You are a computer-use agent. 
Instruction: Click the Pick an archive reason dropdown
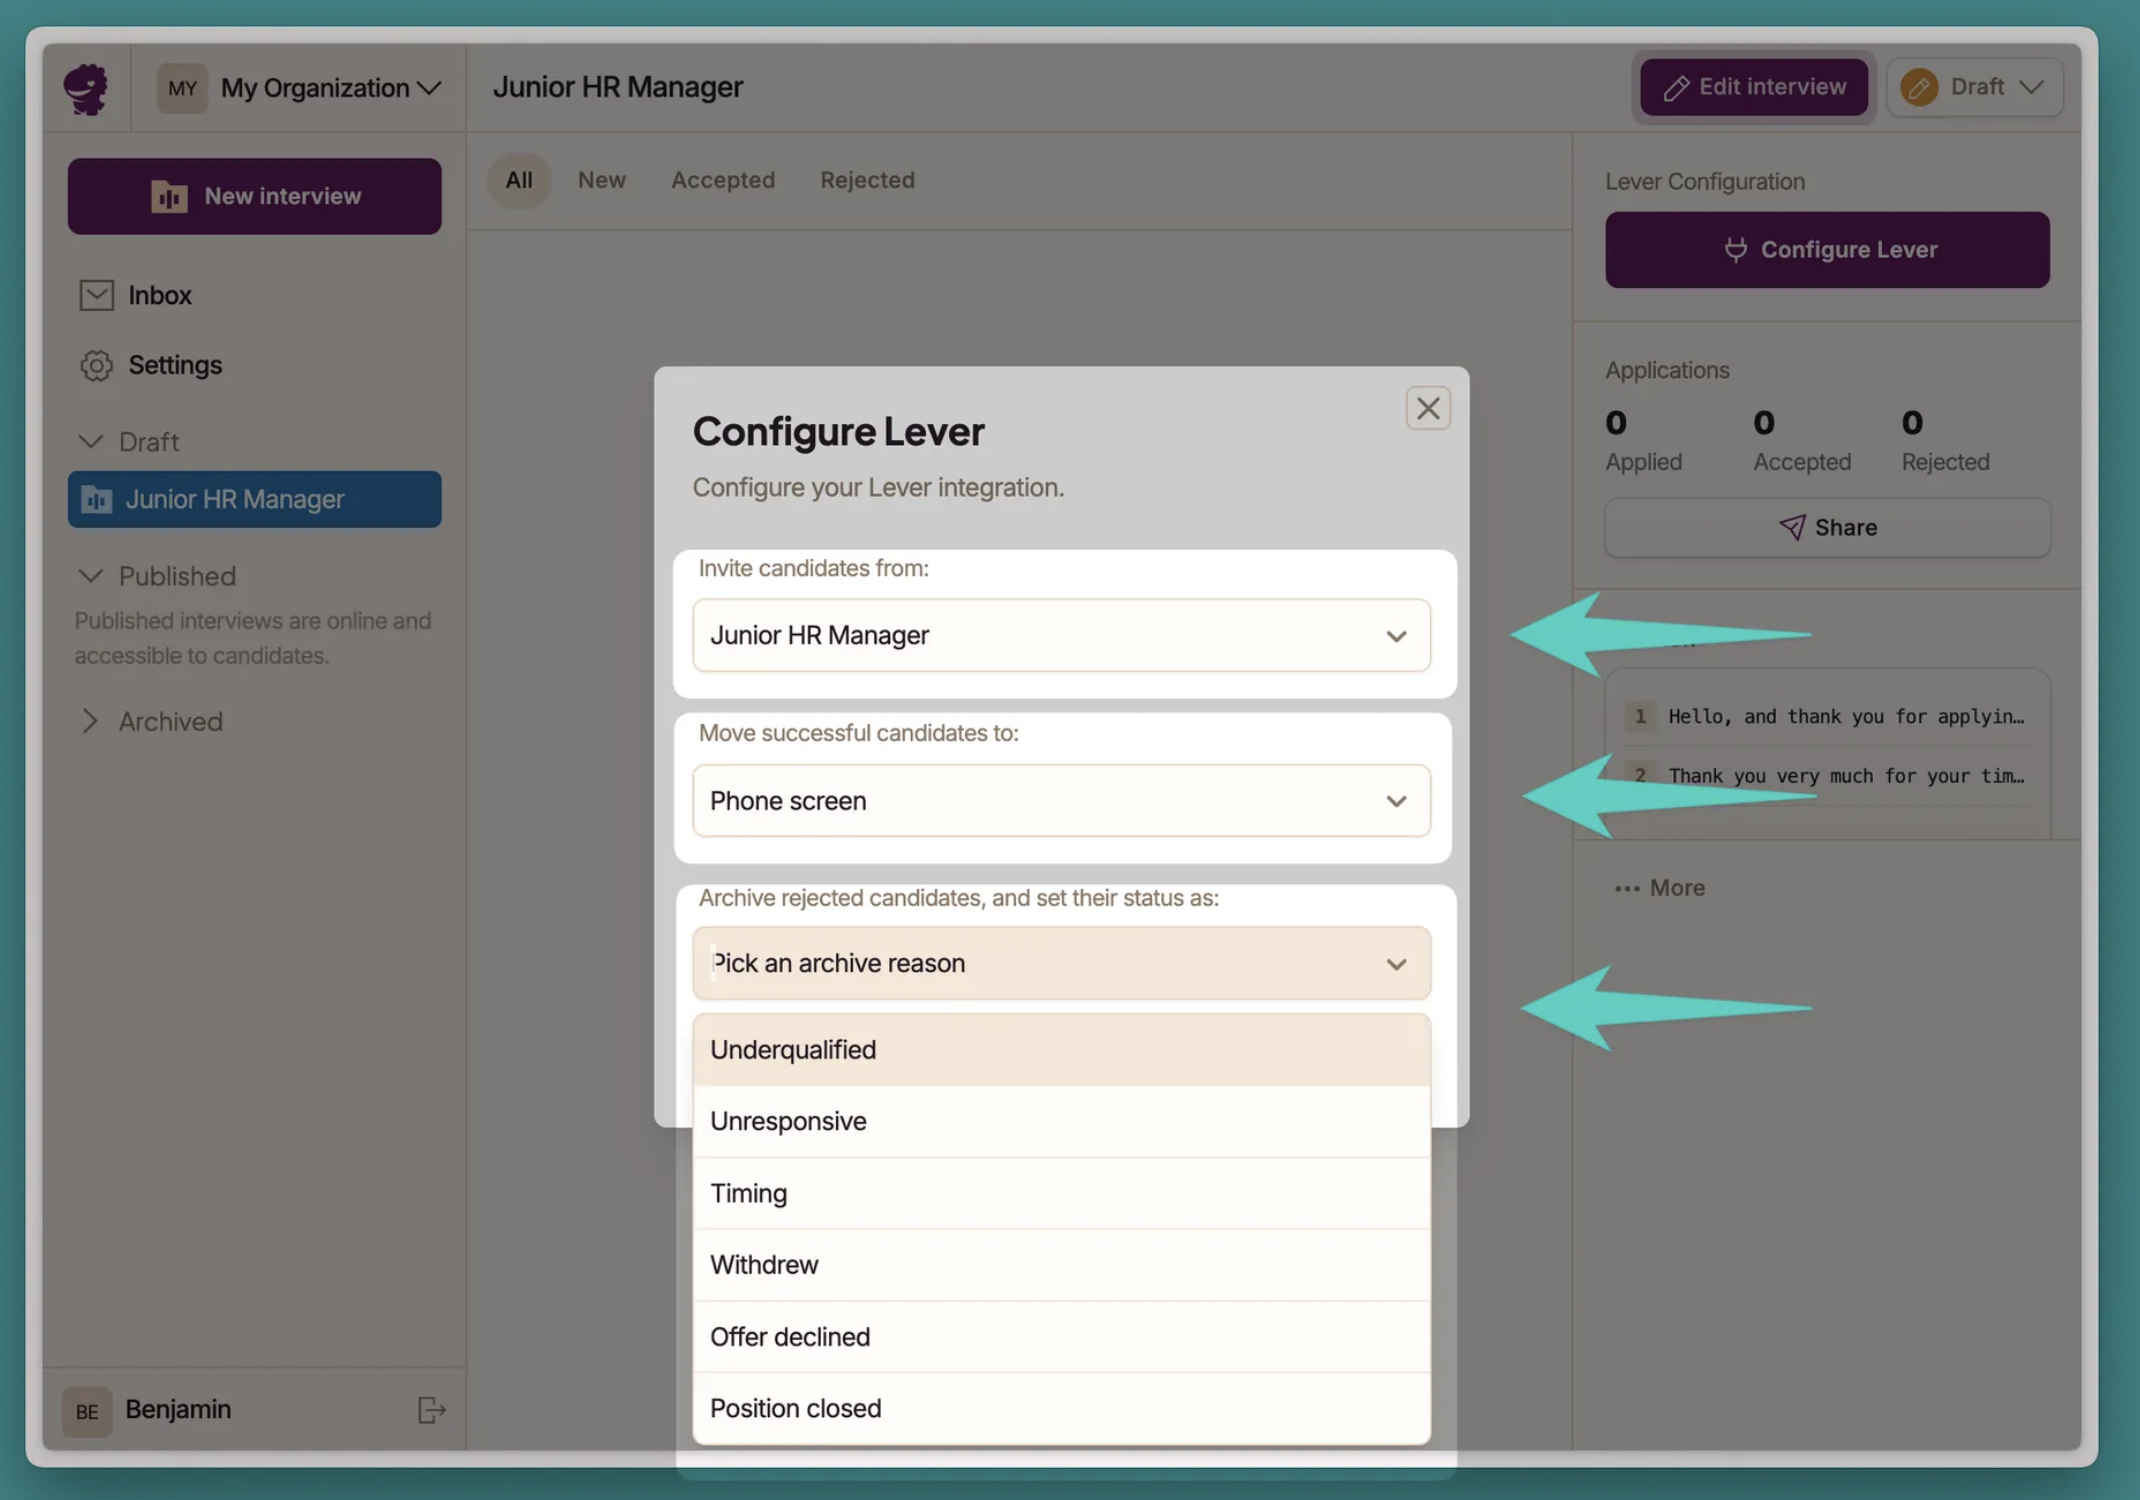click(1061, 963)
